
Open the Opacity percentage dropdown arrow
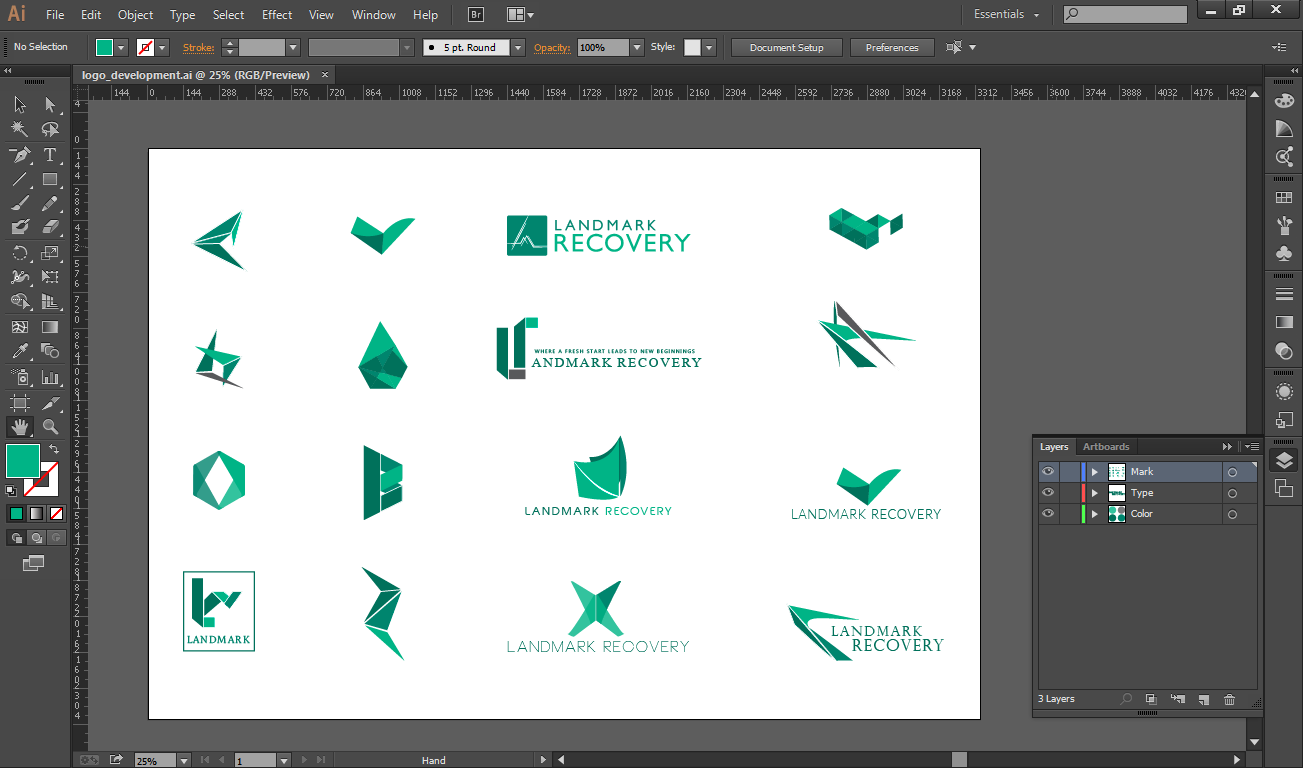click(x=637, y=47)
